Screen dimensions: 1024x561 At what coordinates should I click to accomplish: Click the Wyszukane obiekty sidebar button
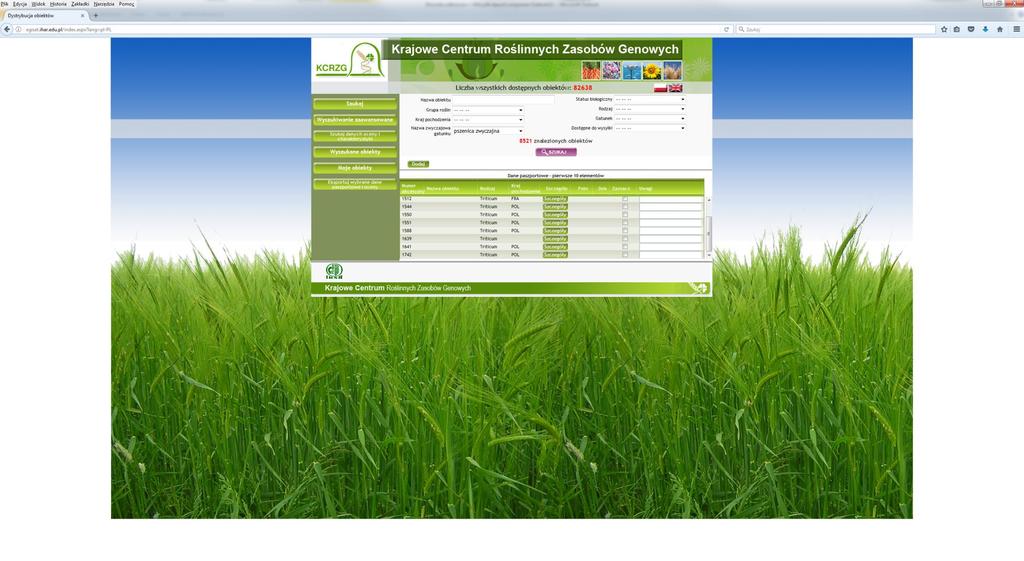click(x=355, y=152)
